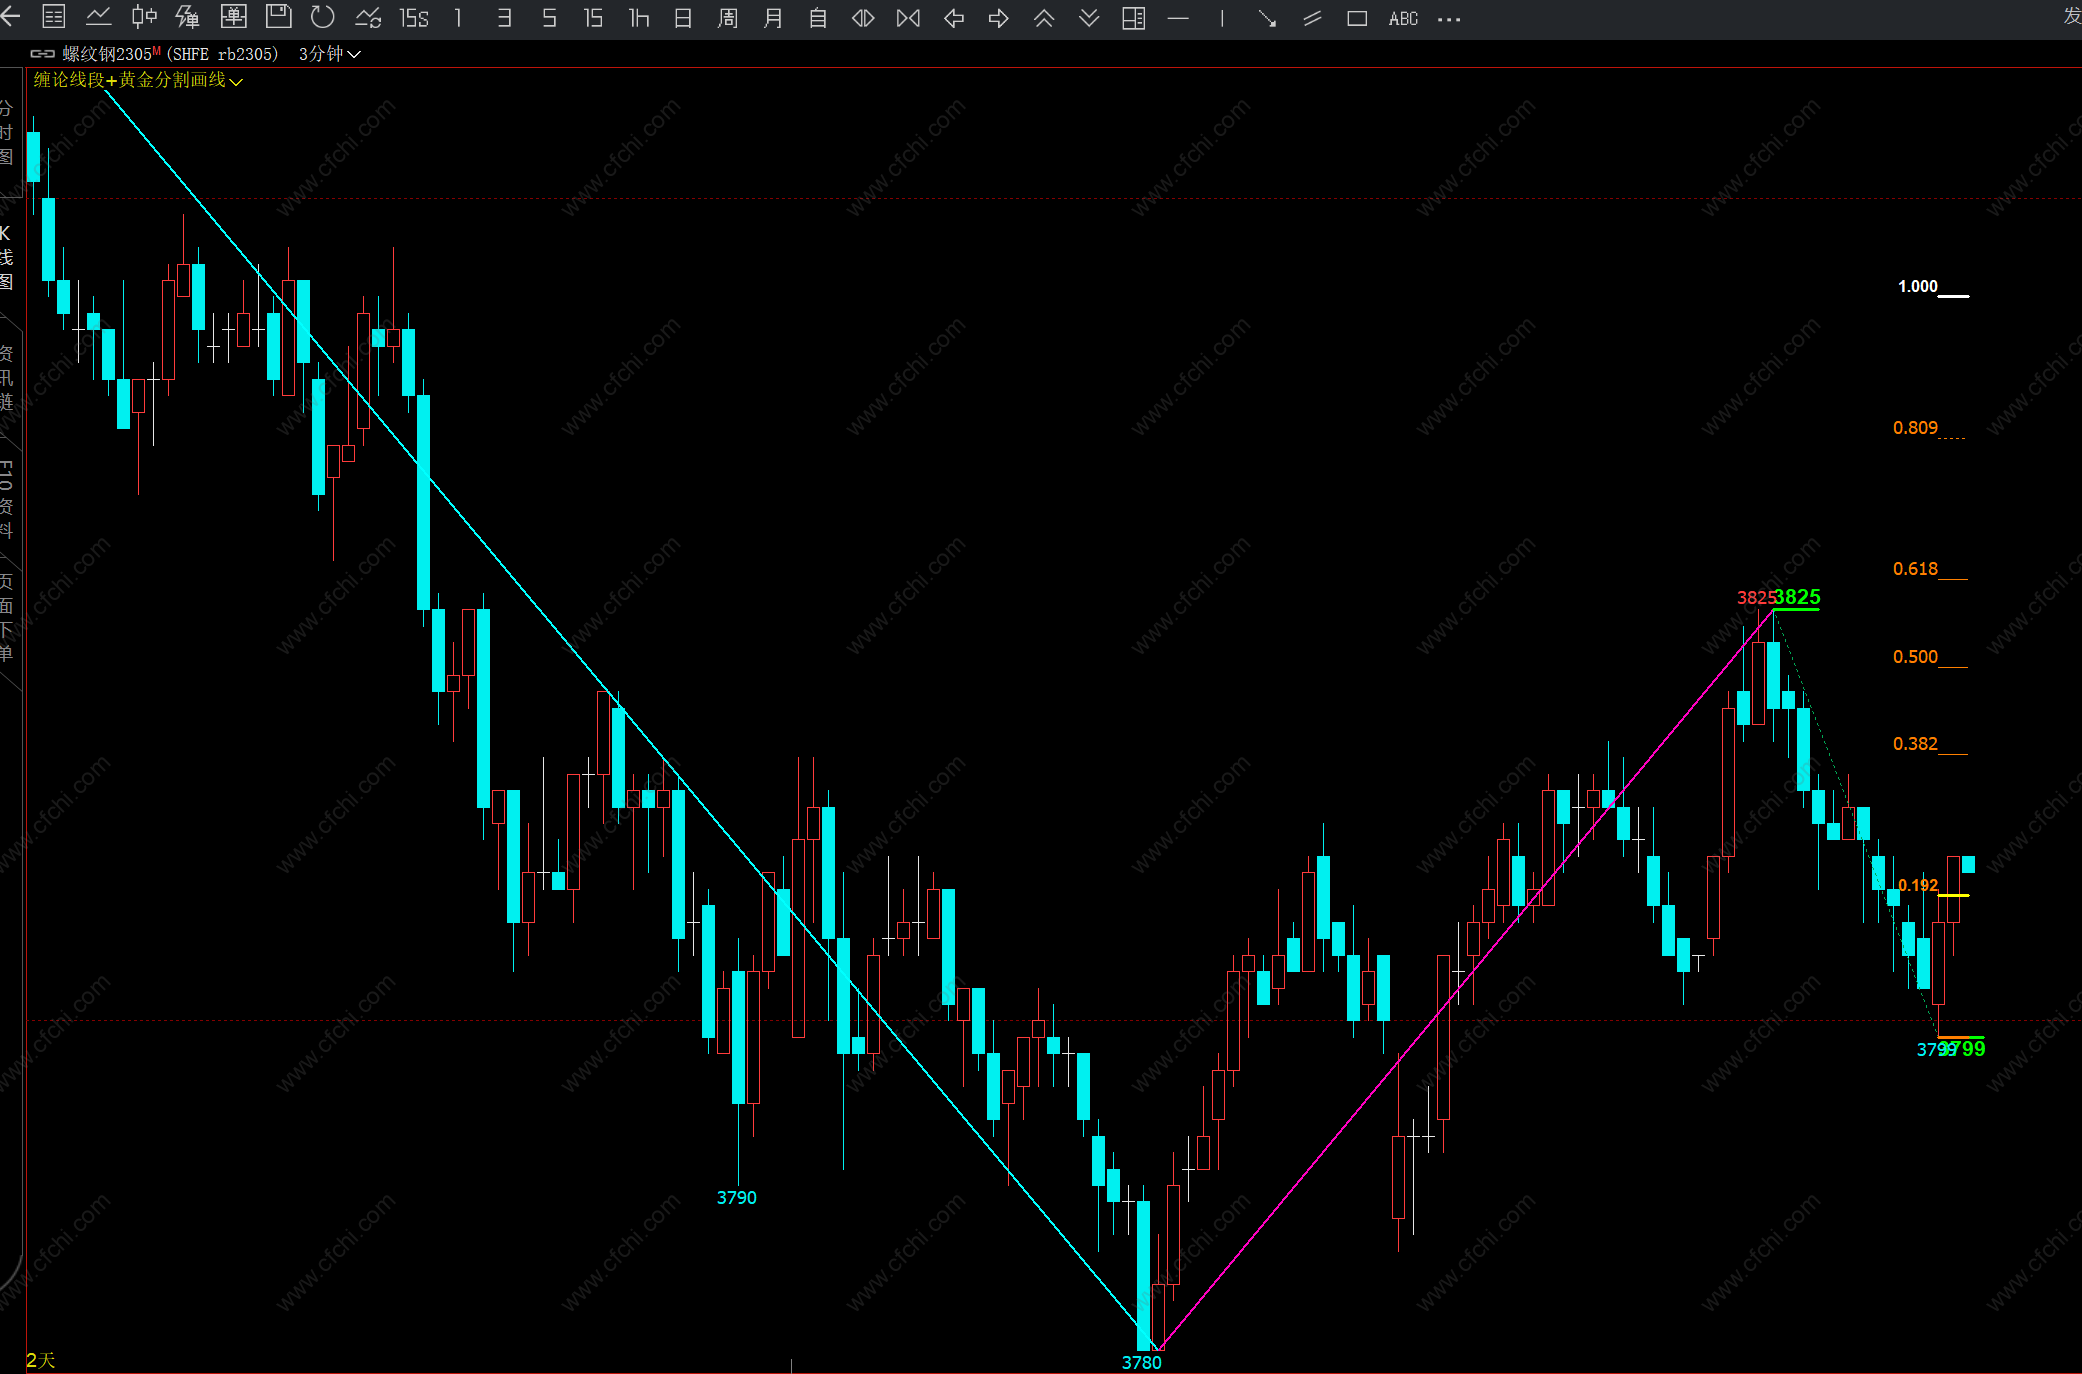Viewport: 2082px width, 1374px height.
Task: Select the ABC text annotation tool
Action: pyautogui.click(x=1403, y=18)
